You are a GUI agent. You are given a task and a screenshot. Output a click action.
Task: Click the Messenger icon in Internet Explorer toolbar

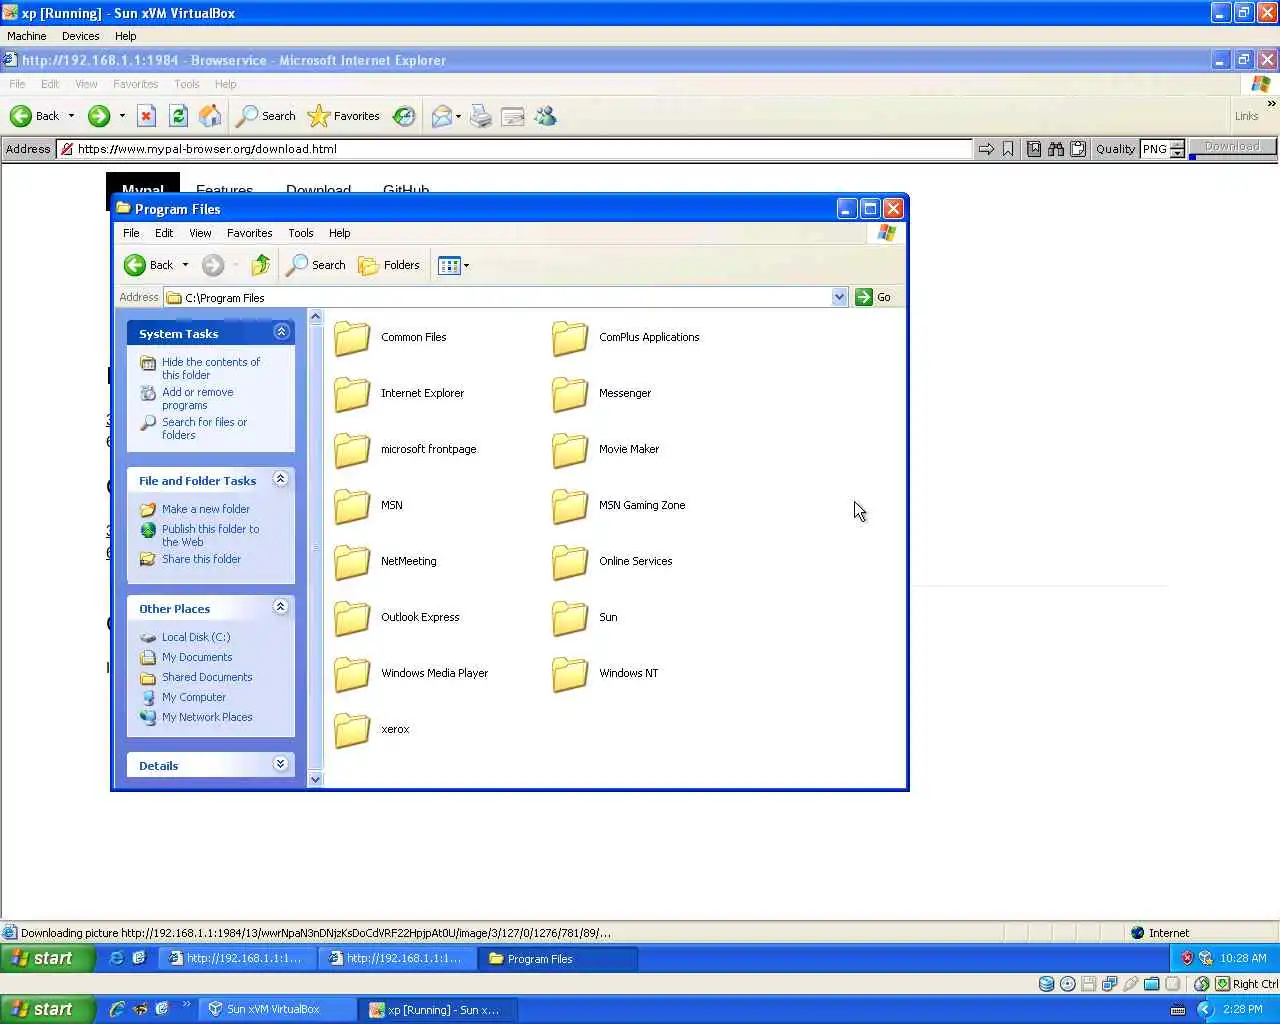[545, 117]
